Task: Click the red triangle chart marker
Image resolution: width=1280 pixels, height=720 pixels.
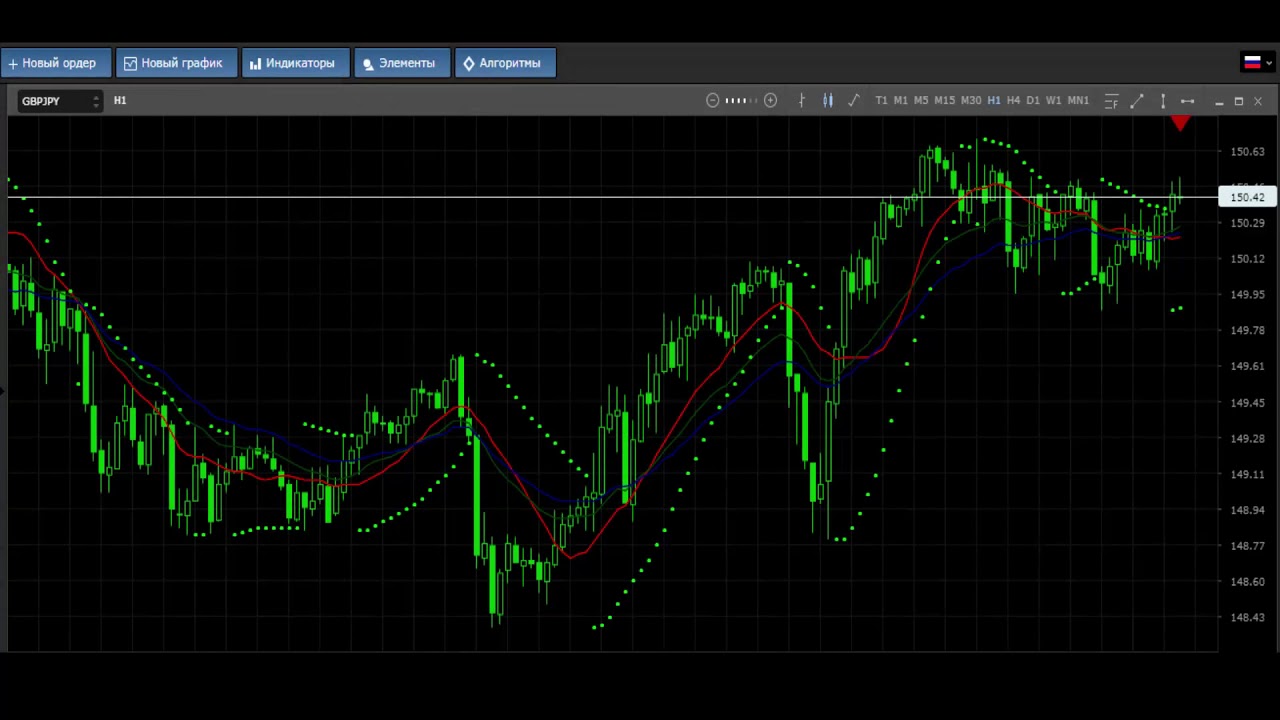Action: [x=1181, y=123]
